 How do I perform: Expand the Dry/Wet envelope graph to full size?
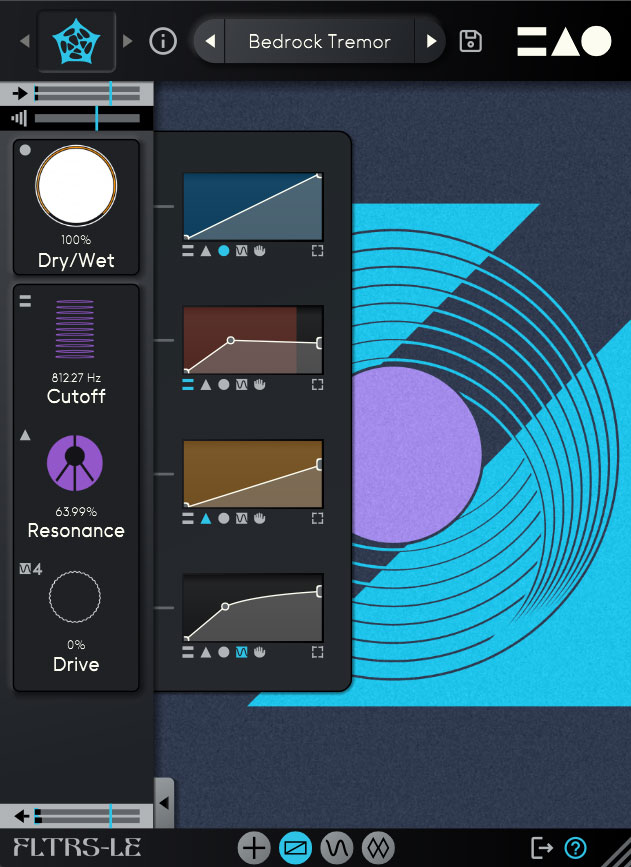point(318,251)
